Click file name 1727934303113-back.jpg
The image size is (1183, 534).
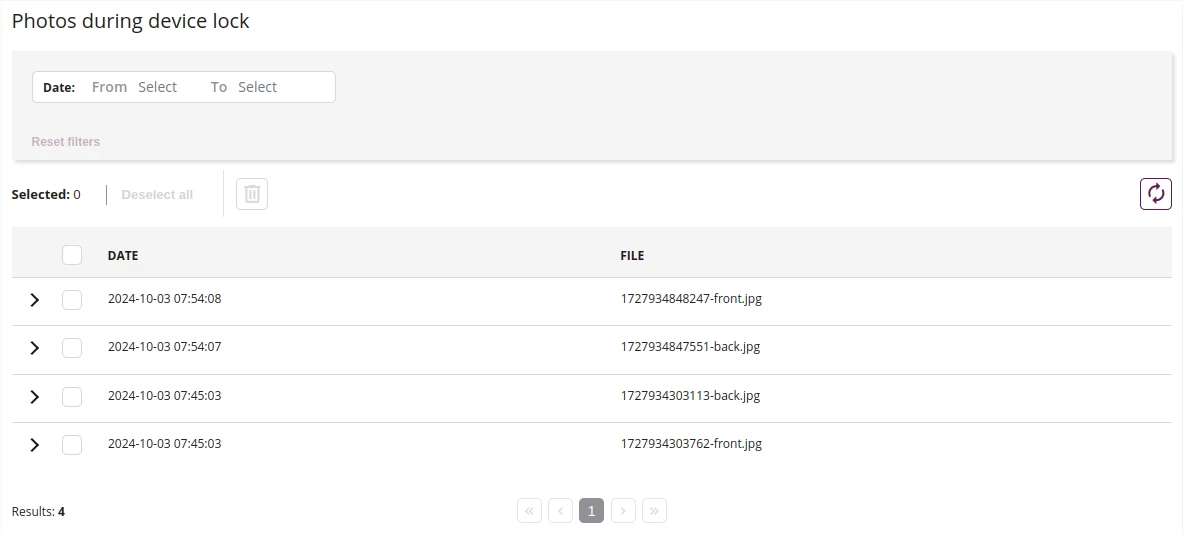pyautogui.click(x=690, y=395)
